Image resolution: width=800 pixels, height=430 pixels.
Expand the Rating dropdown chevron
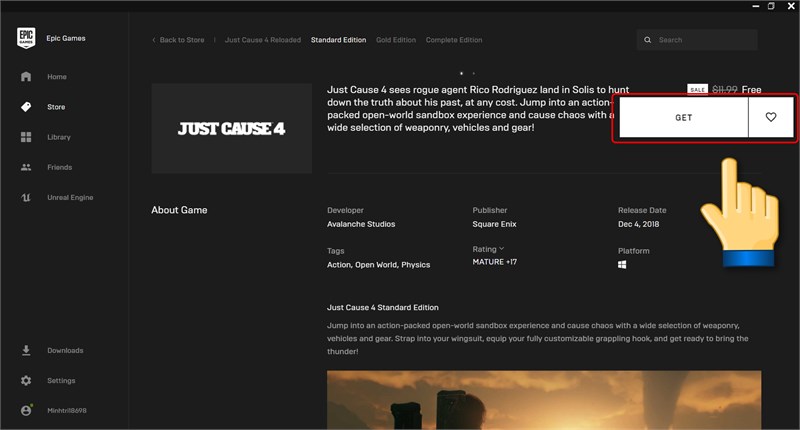502,249
